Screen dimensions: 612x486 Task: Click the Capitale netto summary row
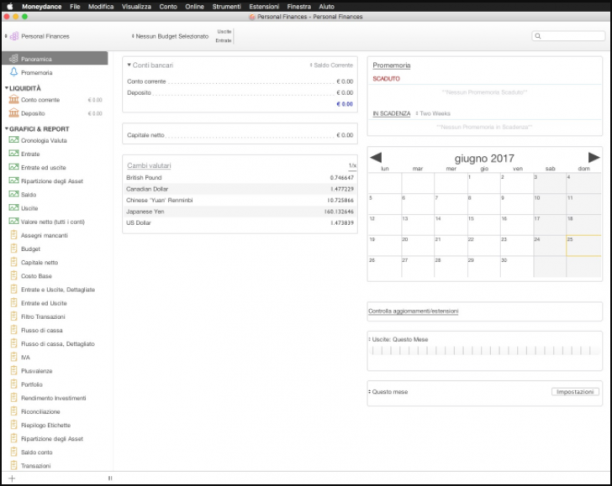coord(240,135)
